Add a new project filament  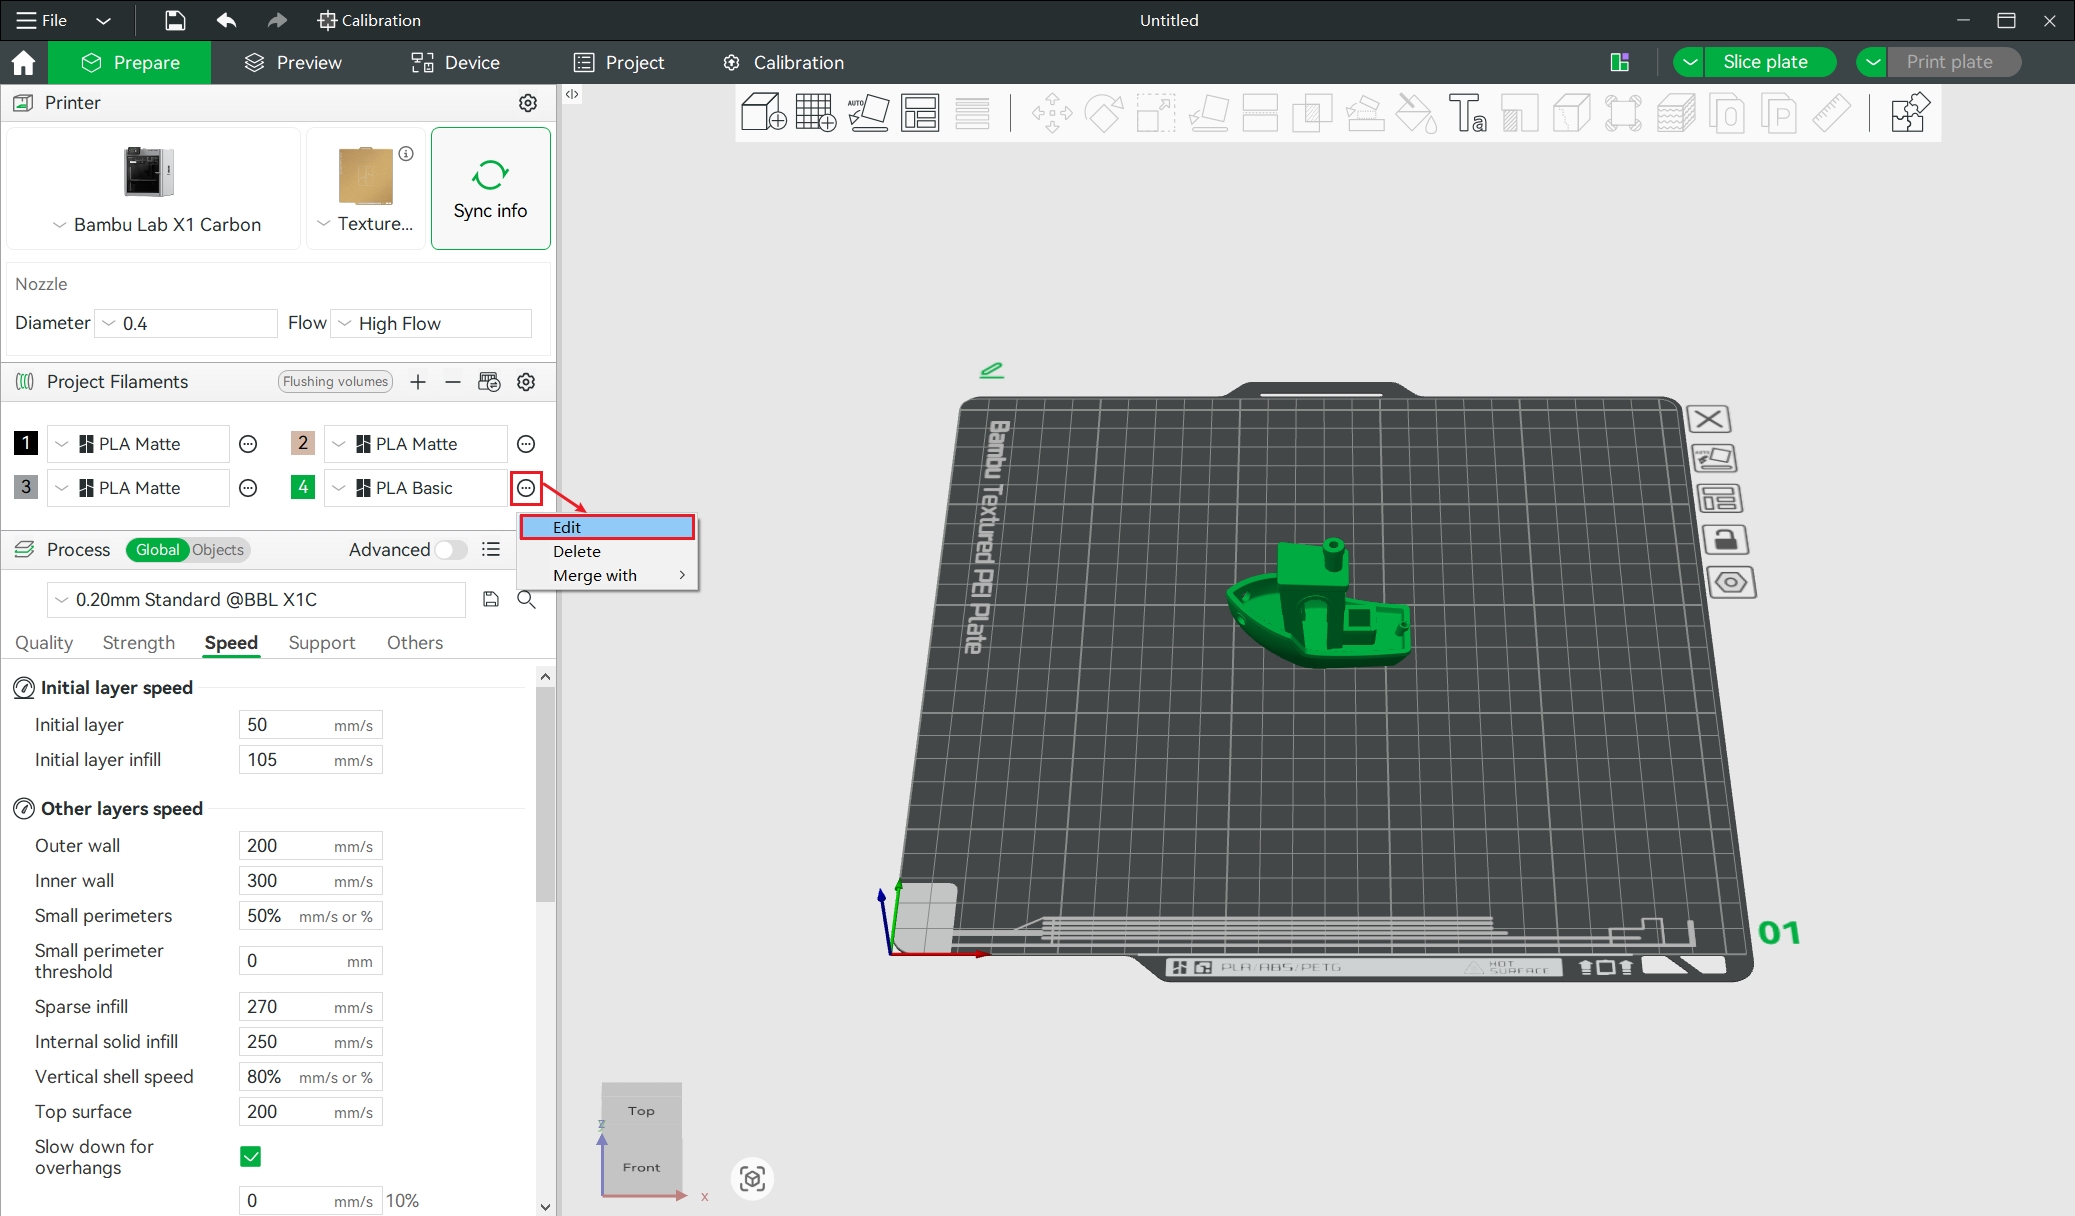tap(418, 382)
